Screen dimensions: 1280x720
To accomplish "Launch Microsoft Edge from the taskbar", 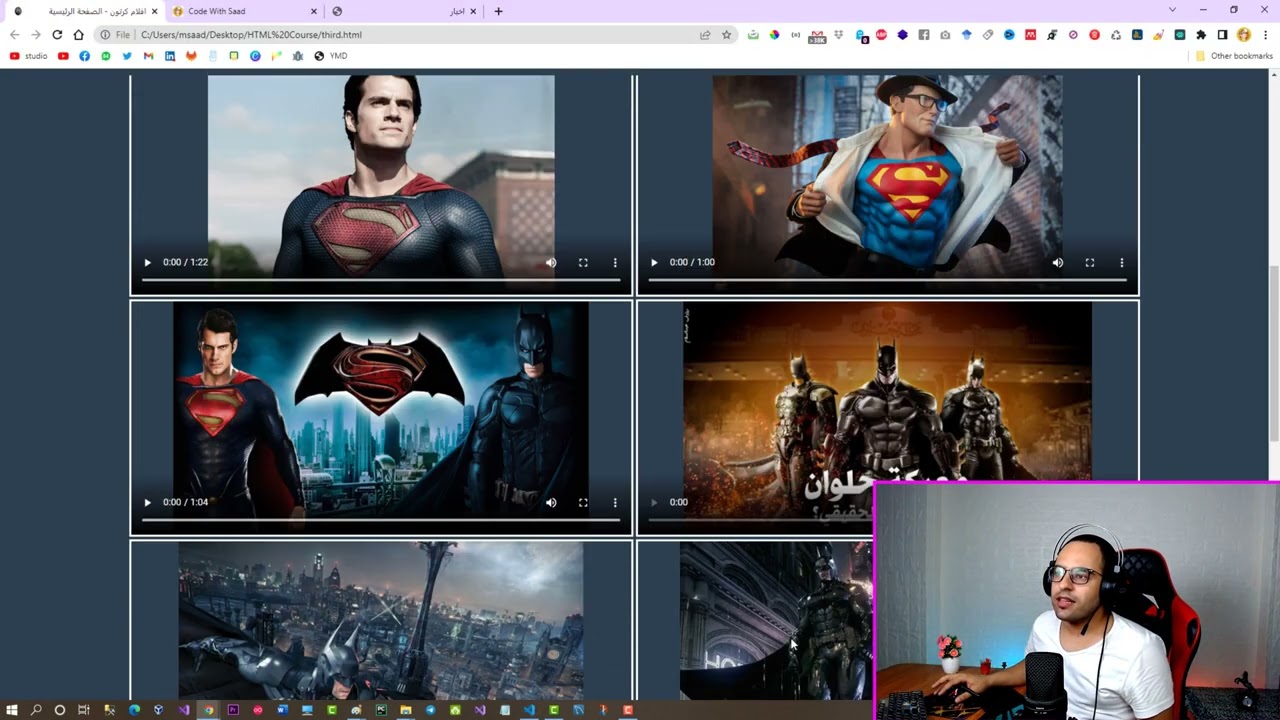I will 134,710.
